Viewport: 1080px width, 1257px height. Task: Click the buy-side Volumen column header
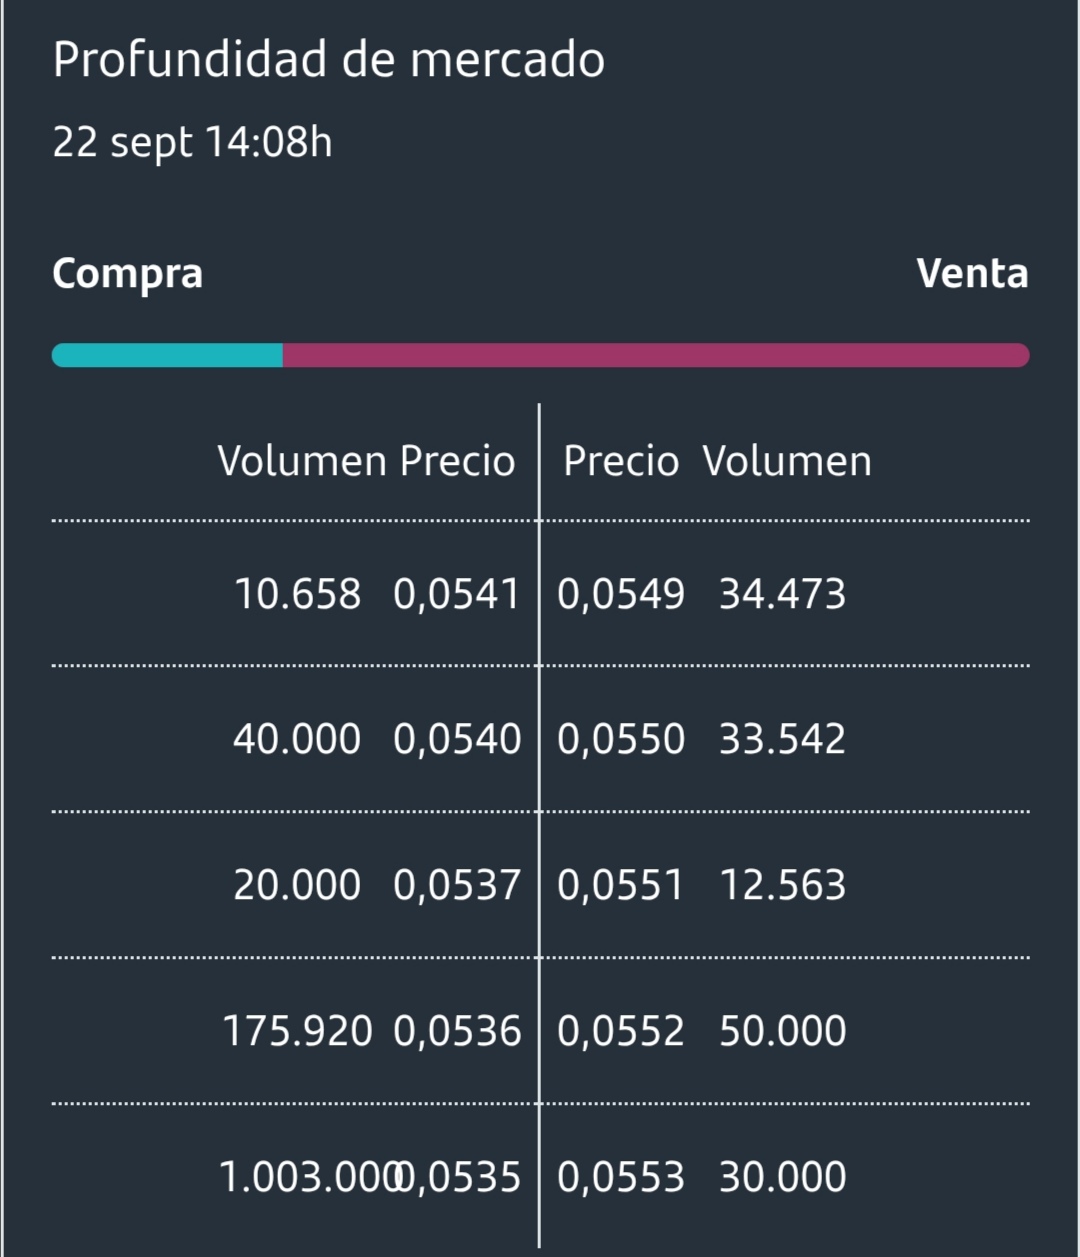pos(302,461)
